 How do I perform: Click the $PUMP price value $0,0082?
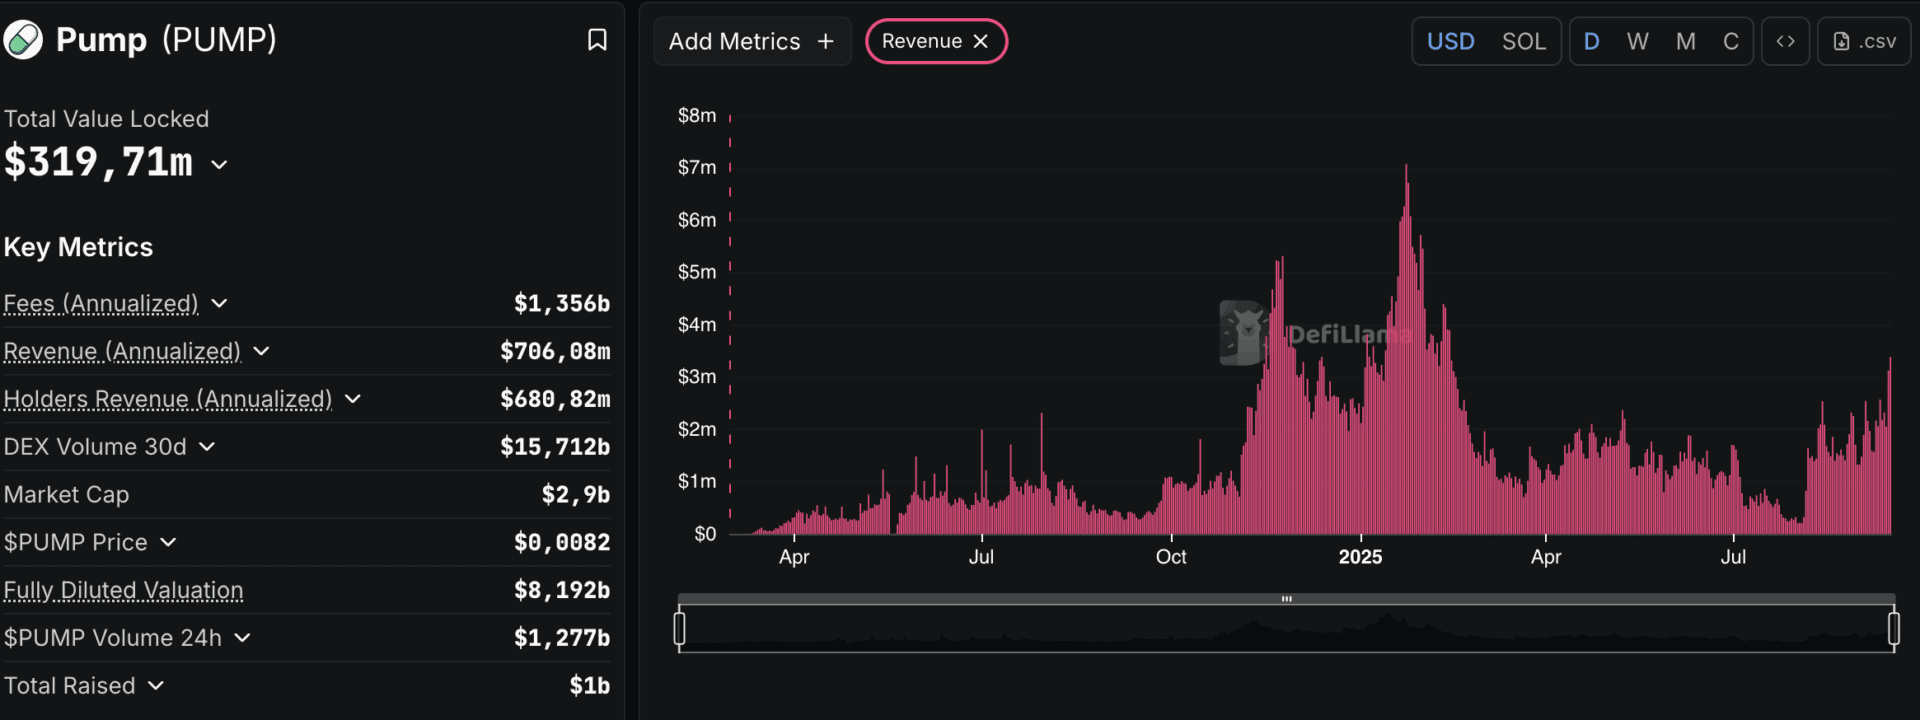[x=561, y=542]
